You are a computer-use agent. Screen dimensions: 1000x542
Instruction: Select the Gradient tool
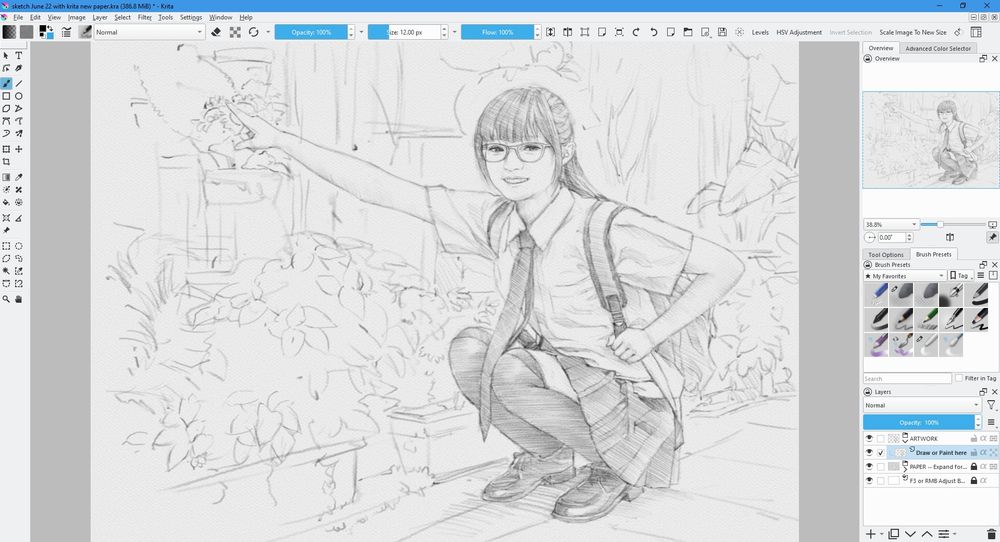coord(6,177)
